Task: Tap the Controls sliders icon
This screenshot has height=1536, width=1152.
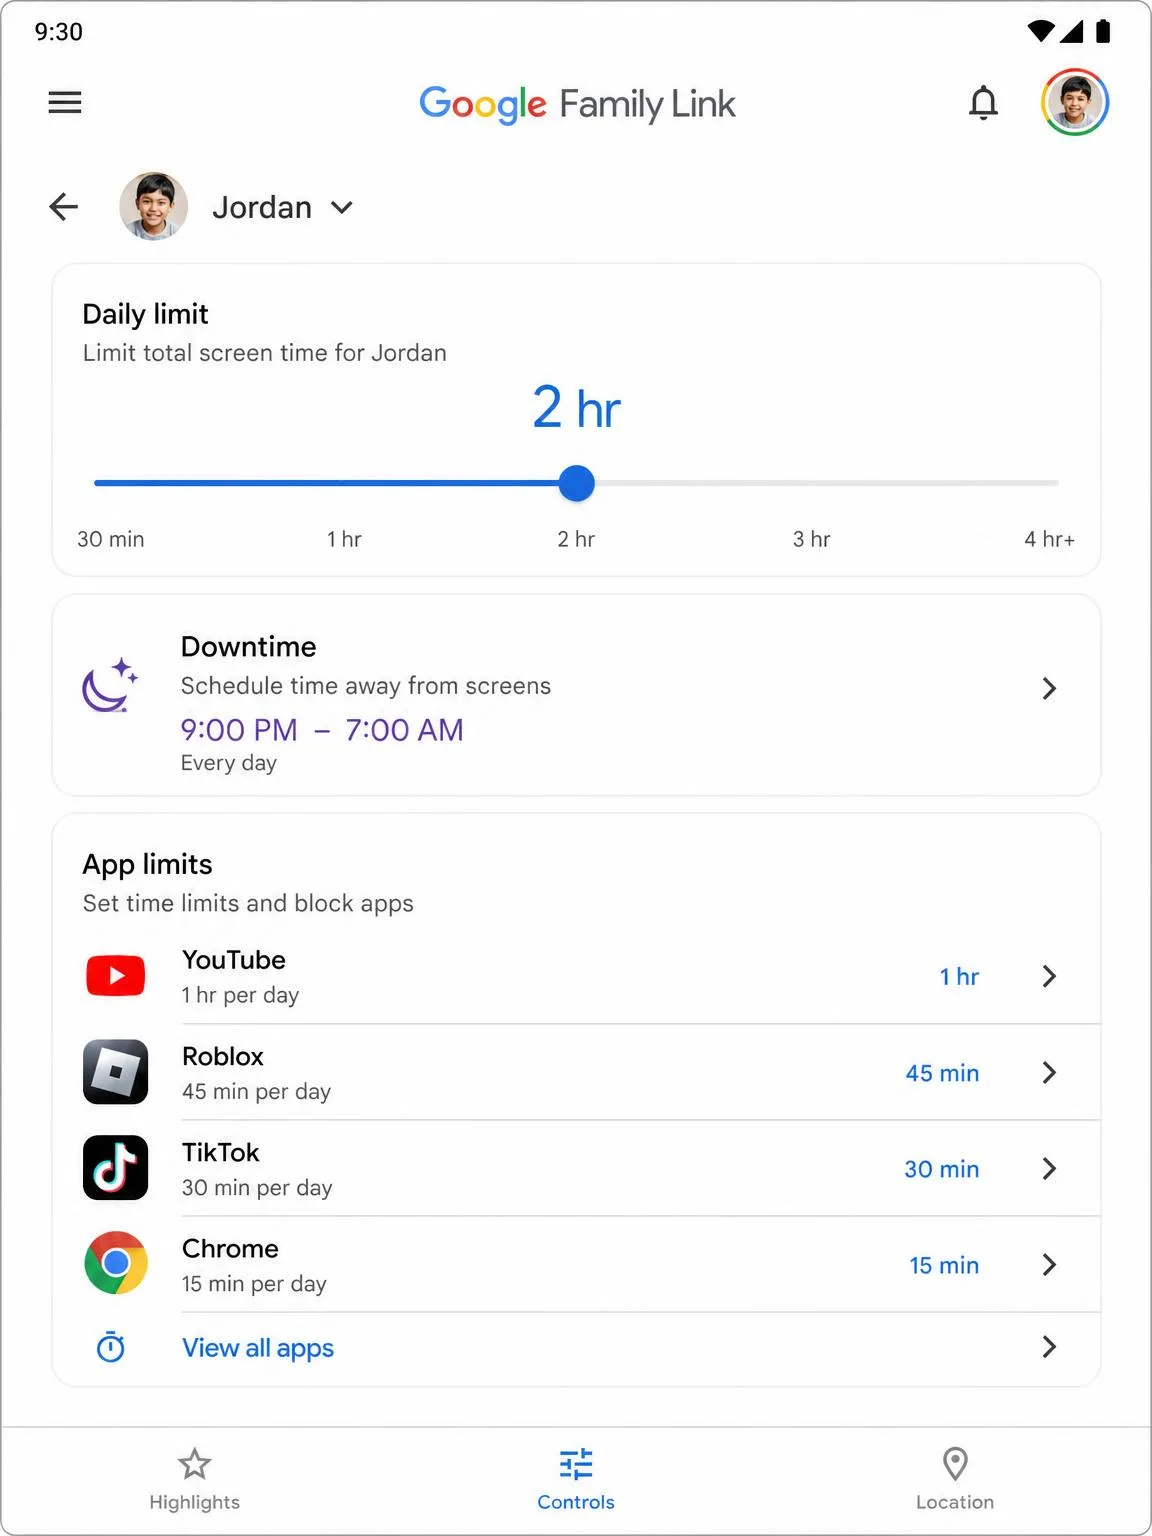Action: pos(576,1464)
